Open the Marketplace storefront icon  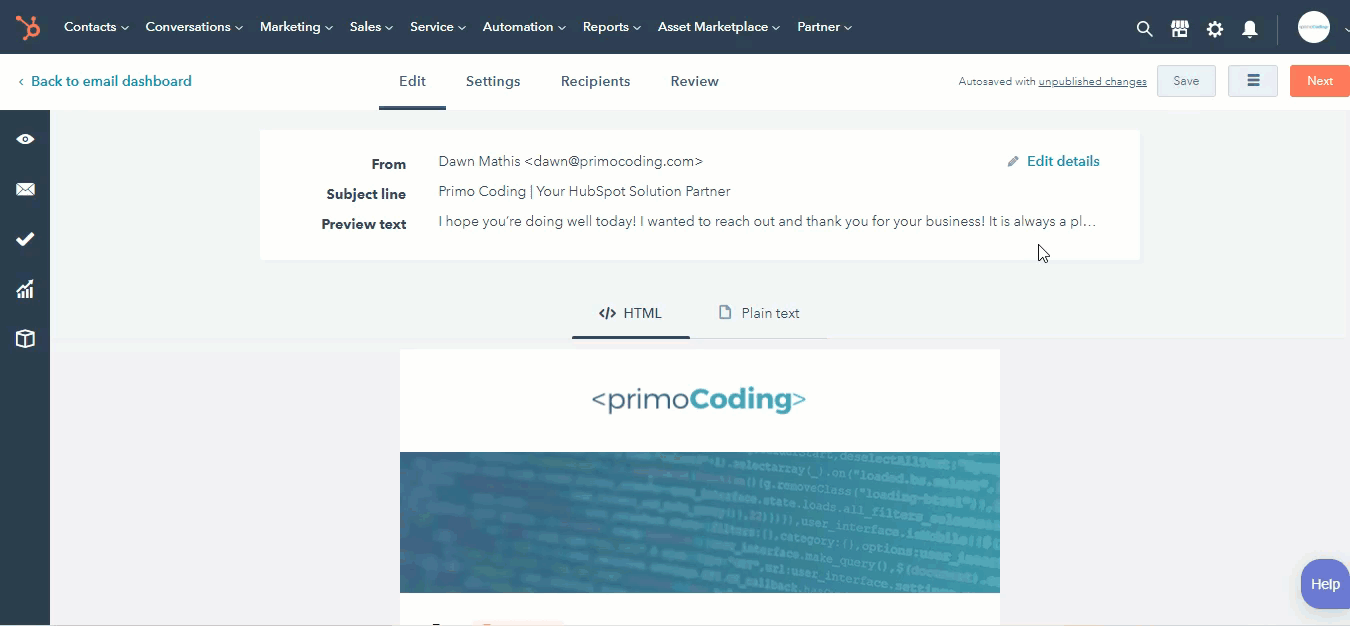click(1179, 29)
